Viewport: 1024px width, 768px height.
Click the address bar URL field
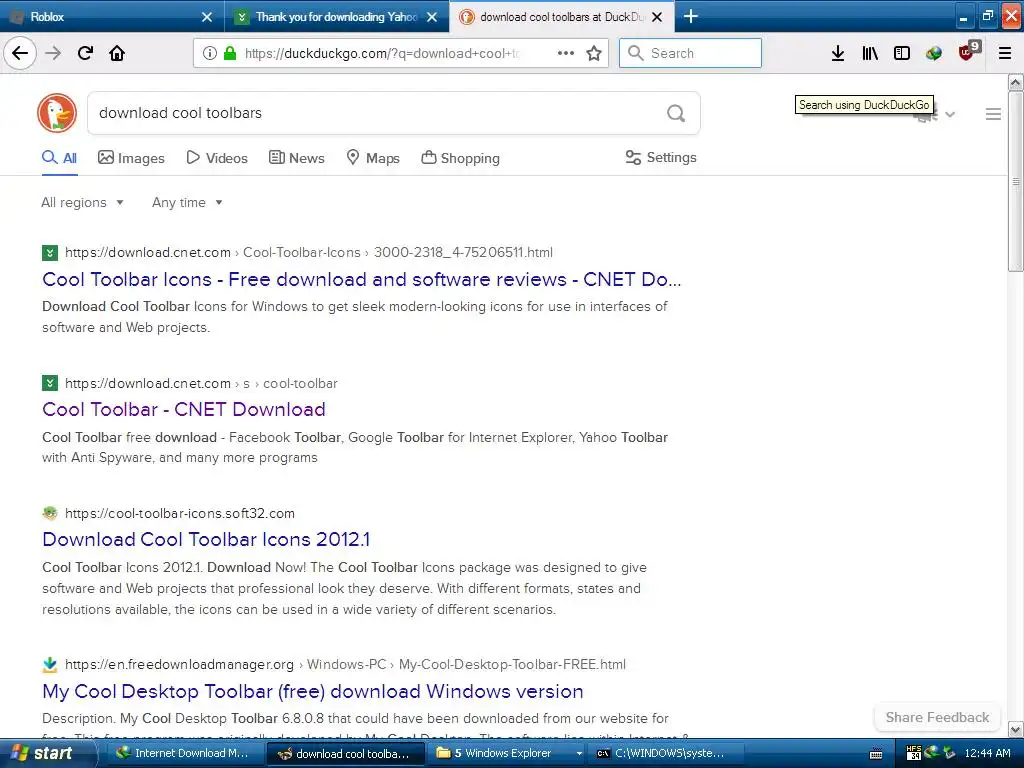pos(381,54)
